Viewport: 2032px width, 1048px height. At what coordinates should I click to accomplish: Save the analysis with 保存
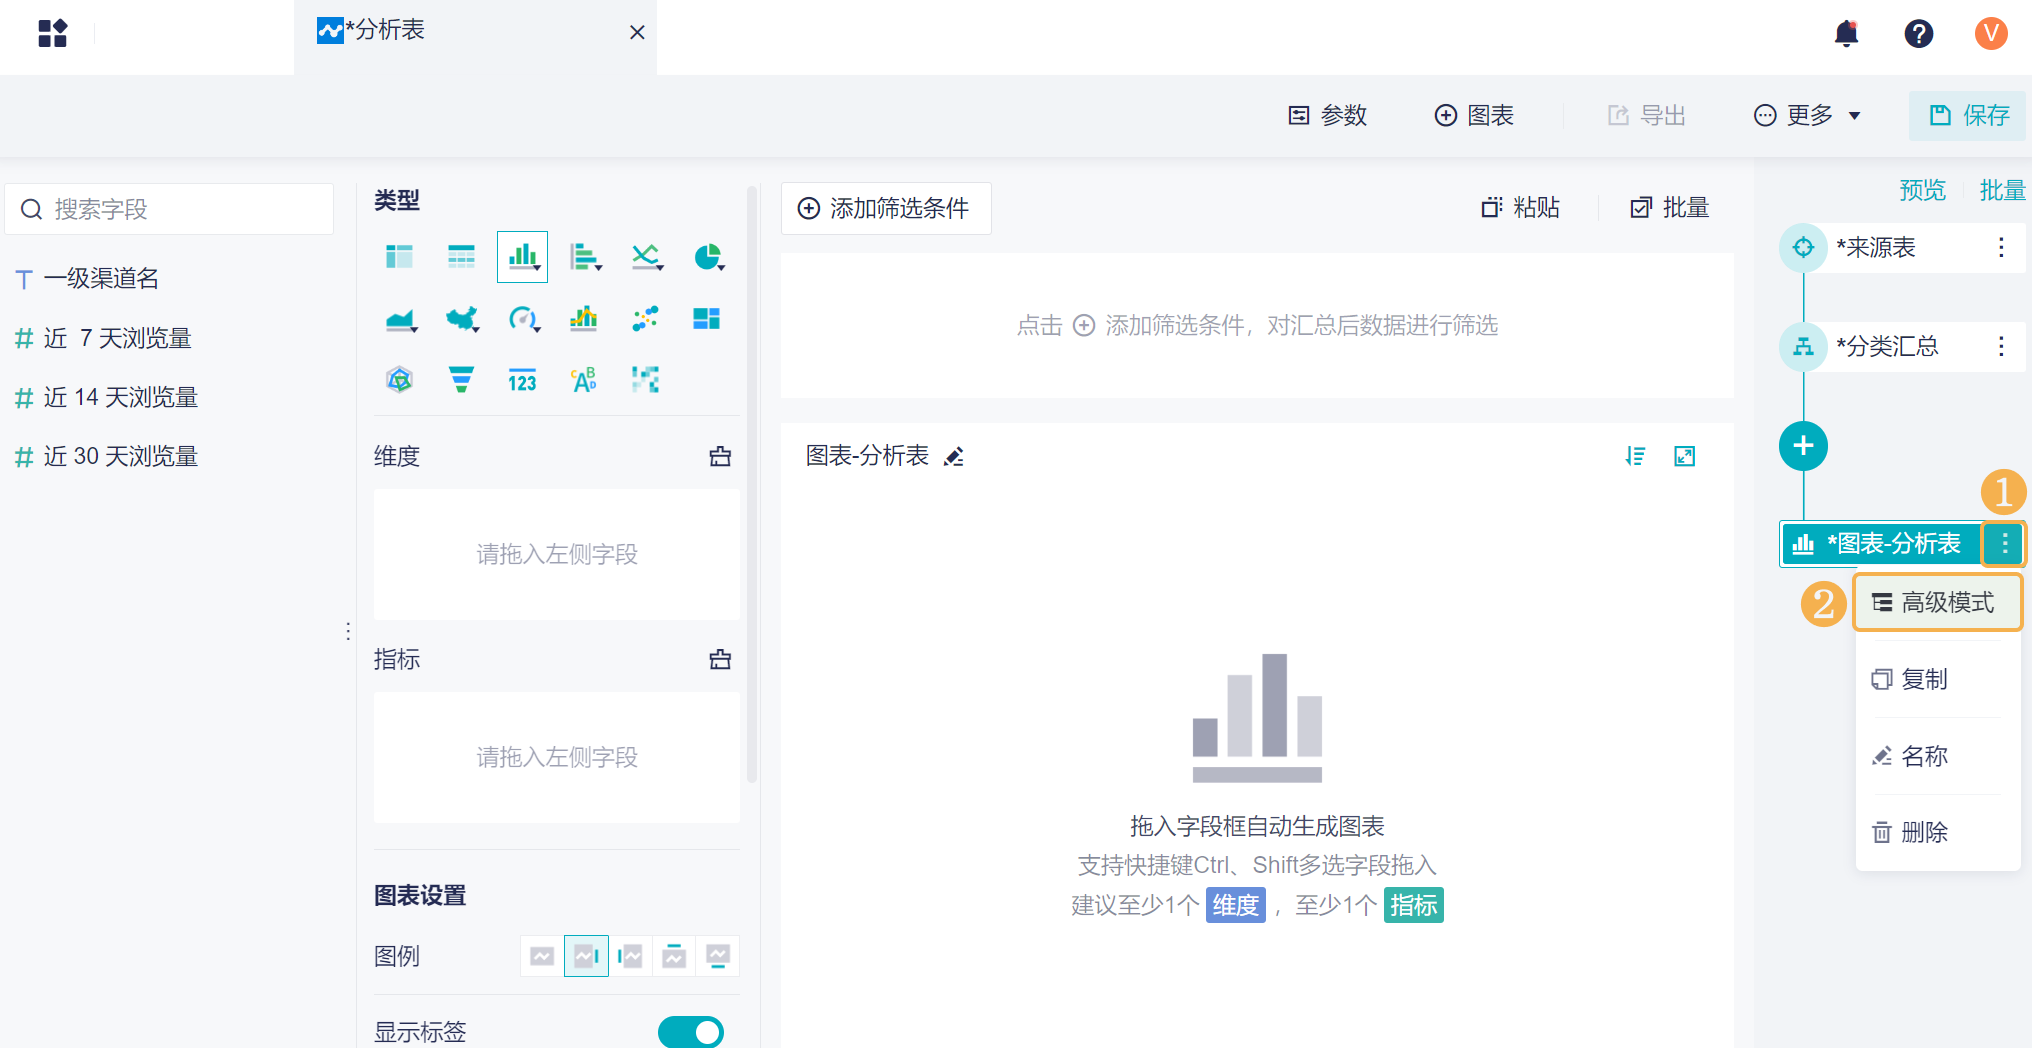pyautogui.click(x=1968, y=116)
